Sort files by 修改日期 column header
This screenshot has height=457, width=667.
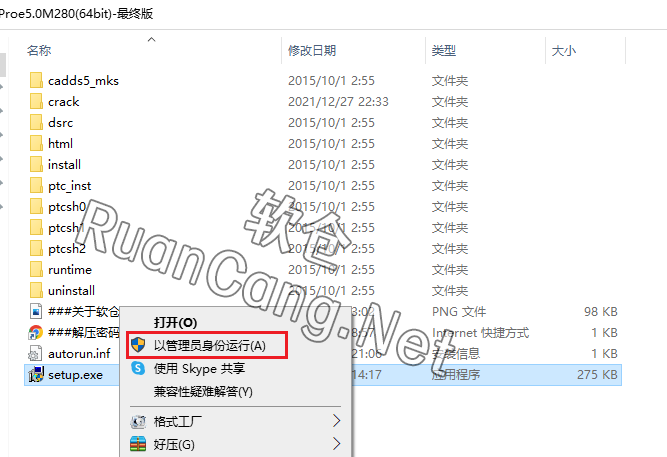click(312, 51)
